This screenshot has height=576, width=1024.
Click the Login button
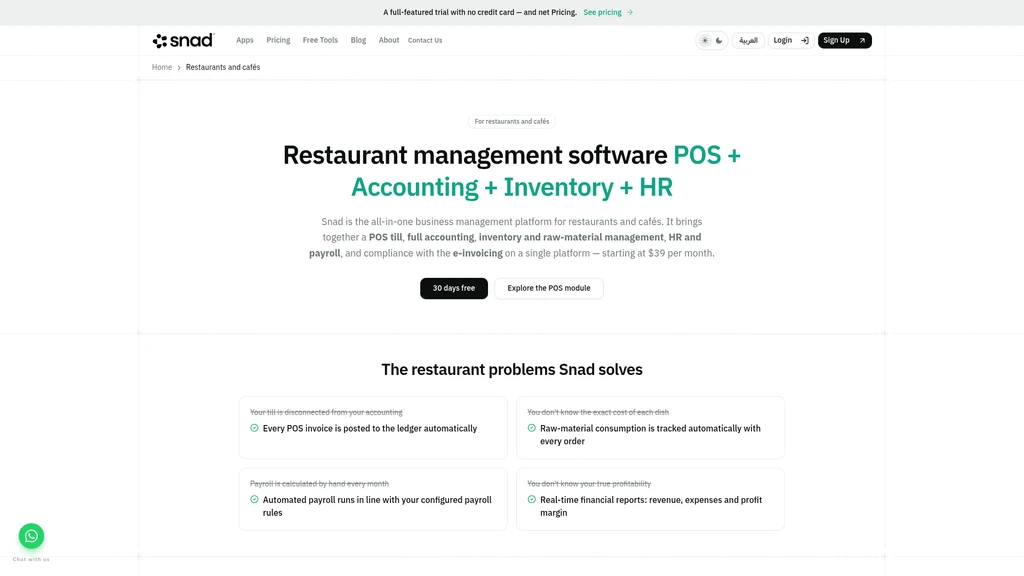(791, 40)
